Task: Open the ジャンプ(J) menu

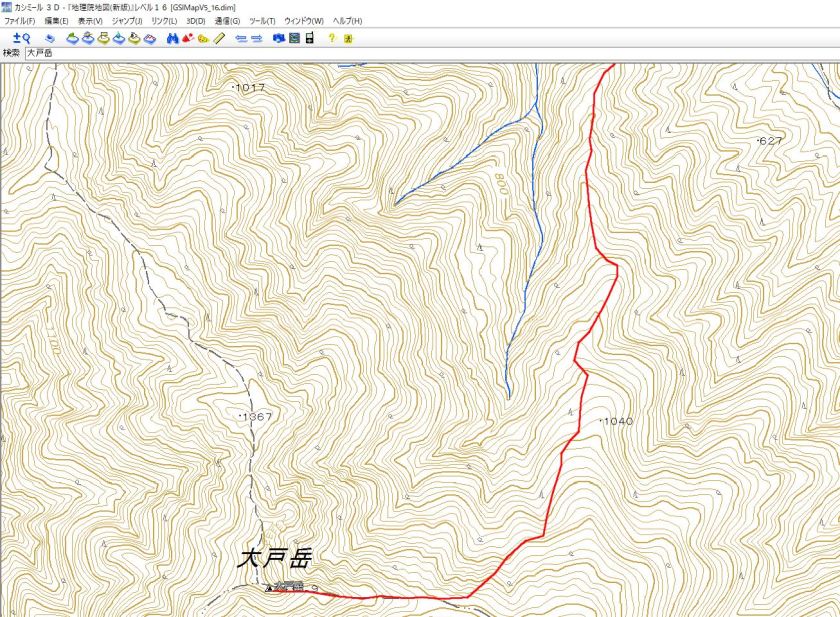Action: click(127, 21)
